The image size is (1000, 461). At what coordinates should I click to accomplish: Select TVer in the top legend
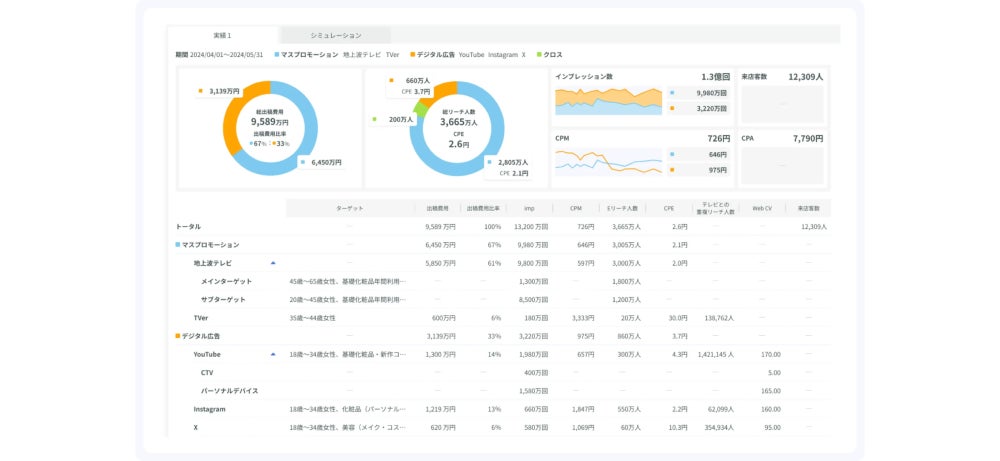(392, 55)
